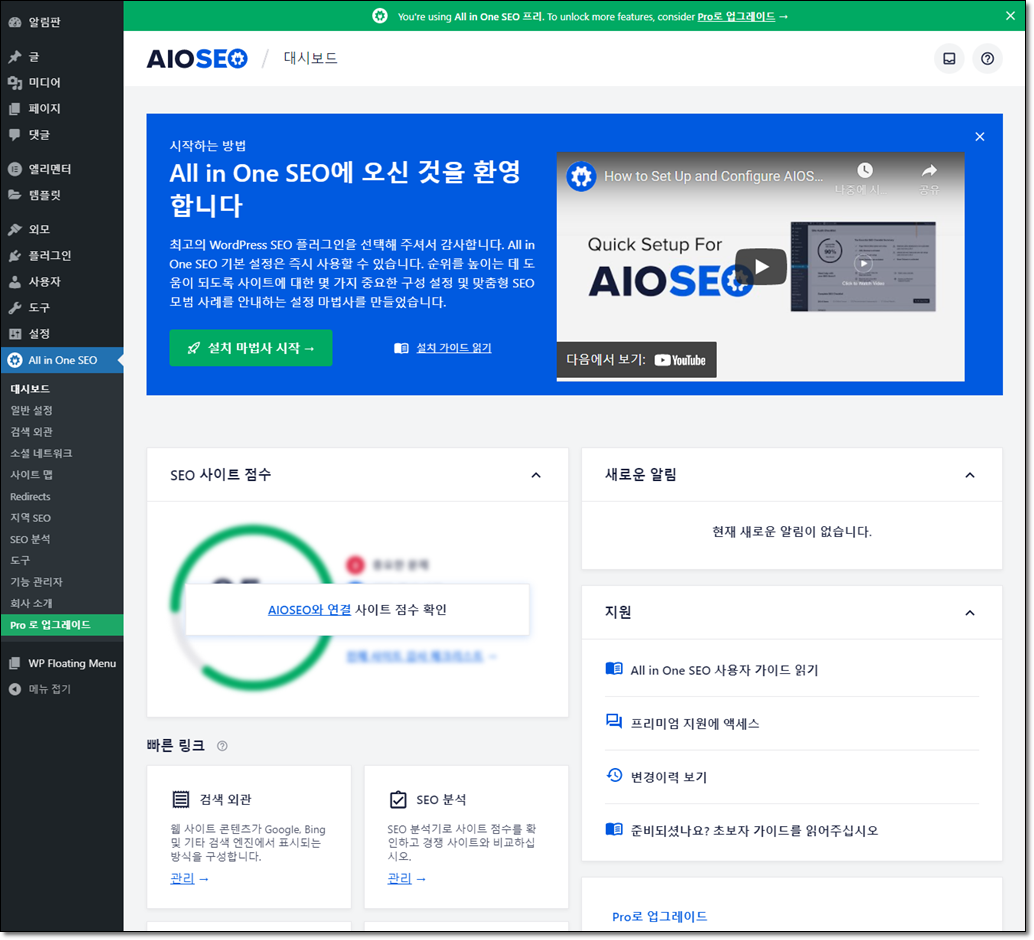Open 설정 settings menu in sidebar
Viewport: 1034px width, 940px height.
pos(61,334)
